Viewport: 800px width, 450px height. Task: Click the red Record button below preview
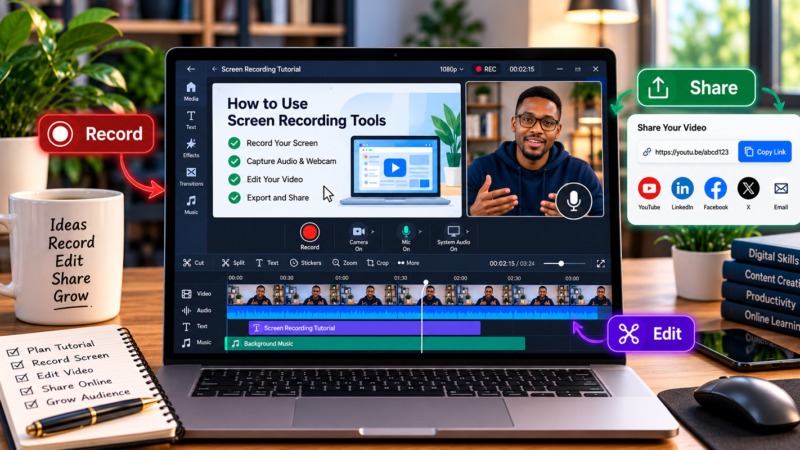coord(309,233)
